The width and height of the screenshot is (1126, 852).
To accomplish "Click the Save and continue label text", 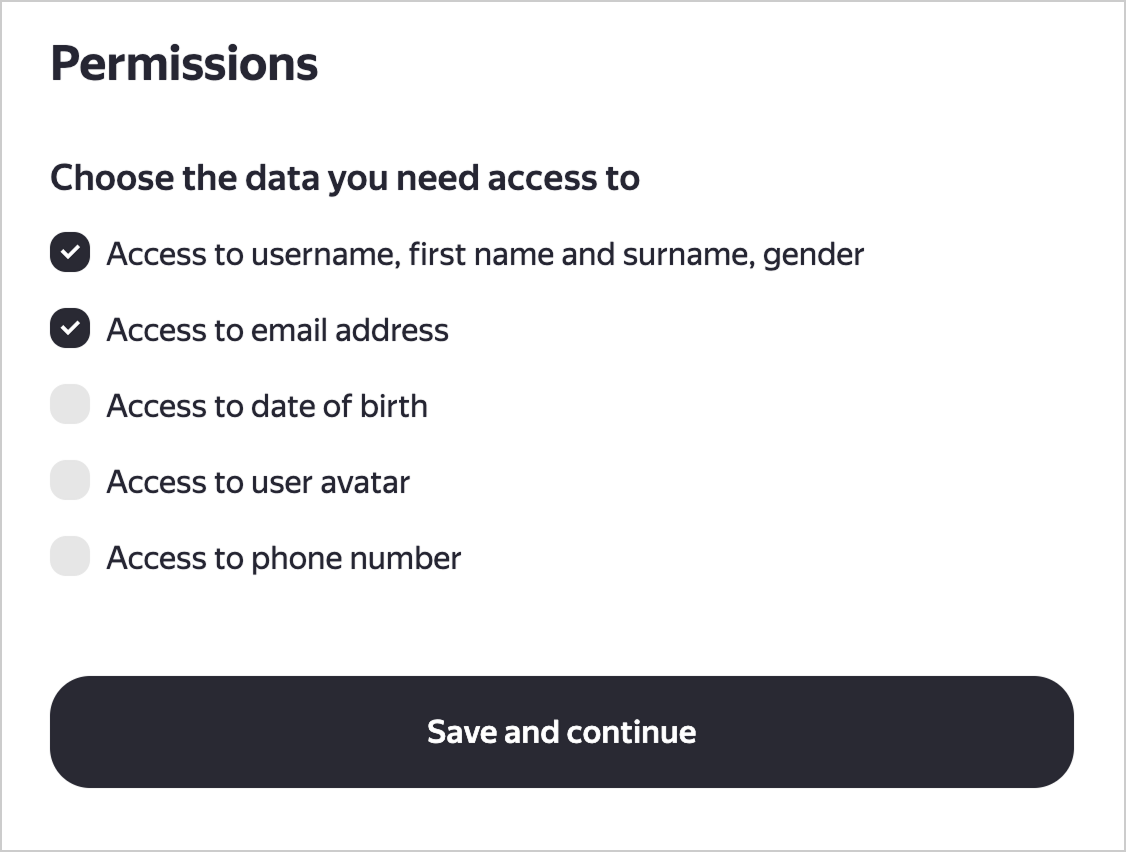I will 561,732.
